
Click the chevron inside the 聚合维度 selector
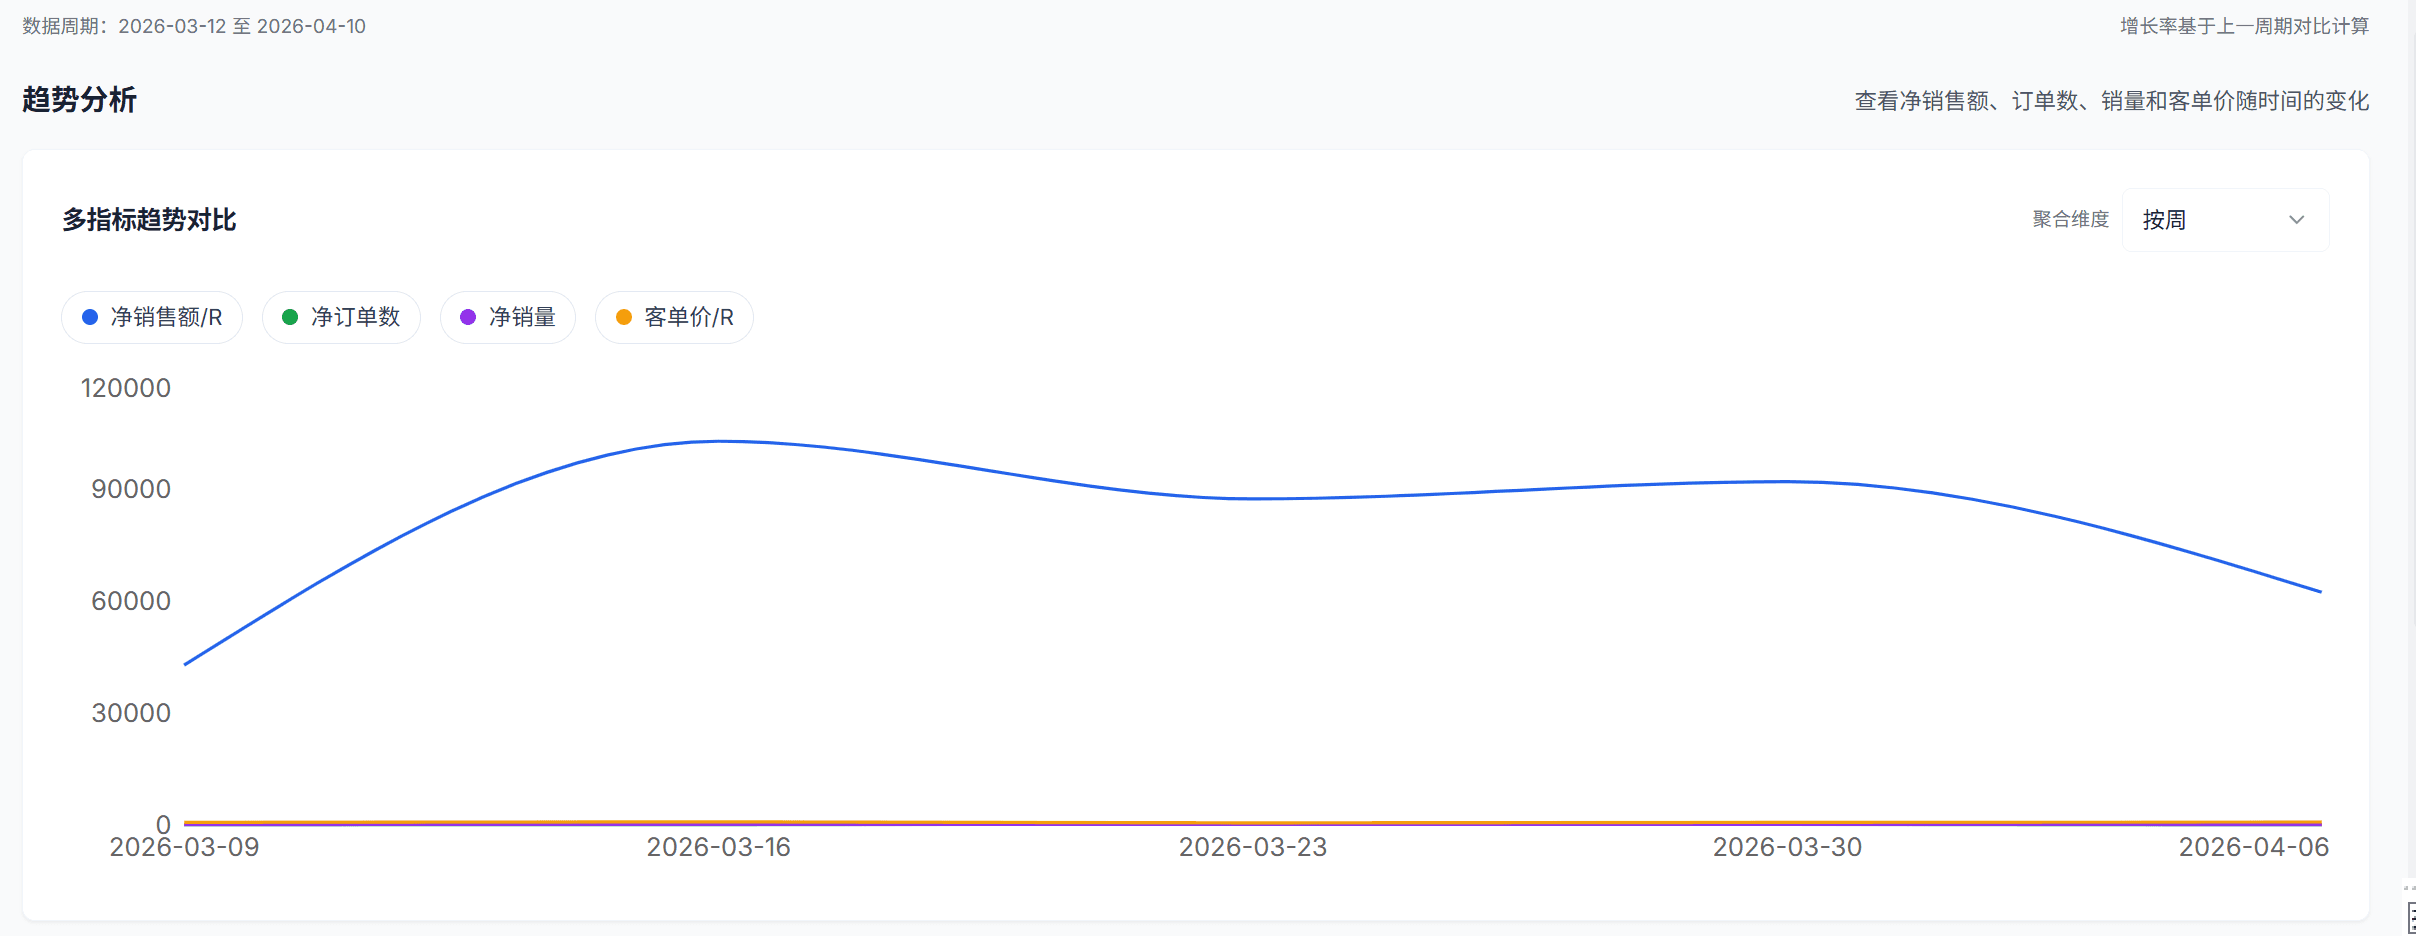point(2297,219)
